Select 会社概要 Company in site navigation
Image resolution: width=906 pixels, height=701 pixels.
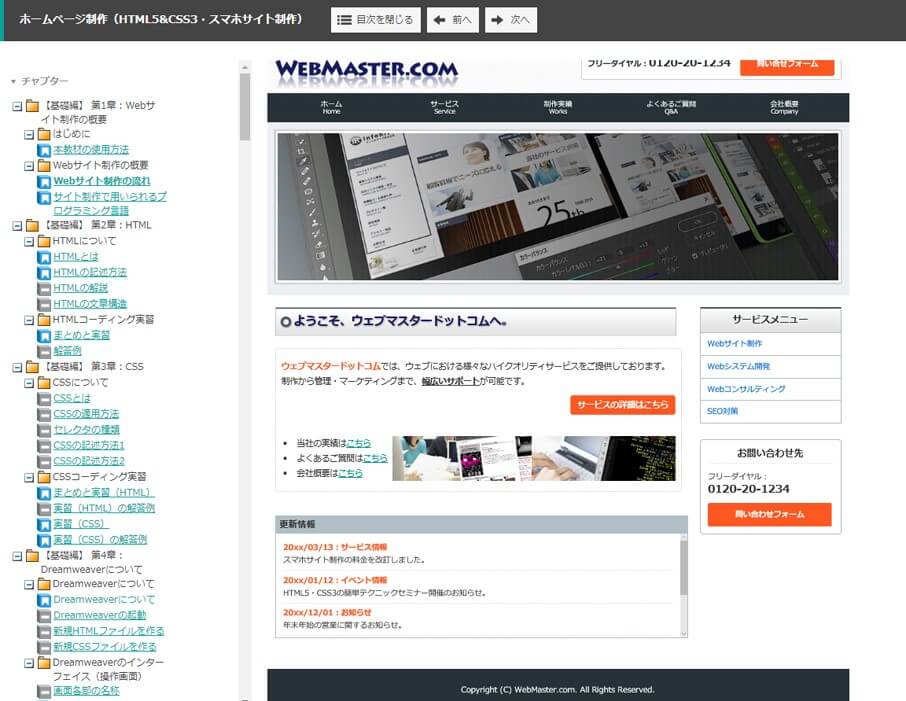[x=784, y=107]
